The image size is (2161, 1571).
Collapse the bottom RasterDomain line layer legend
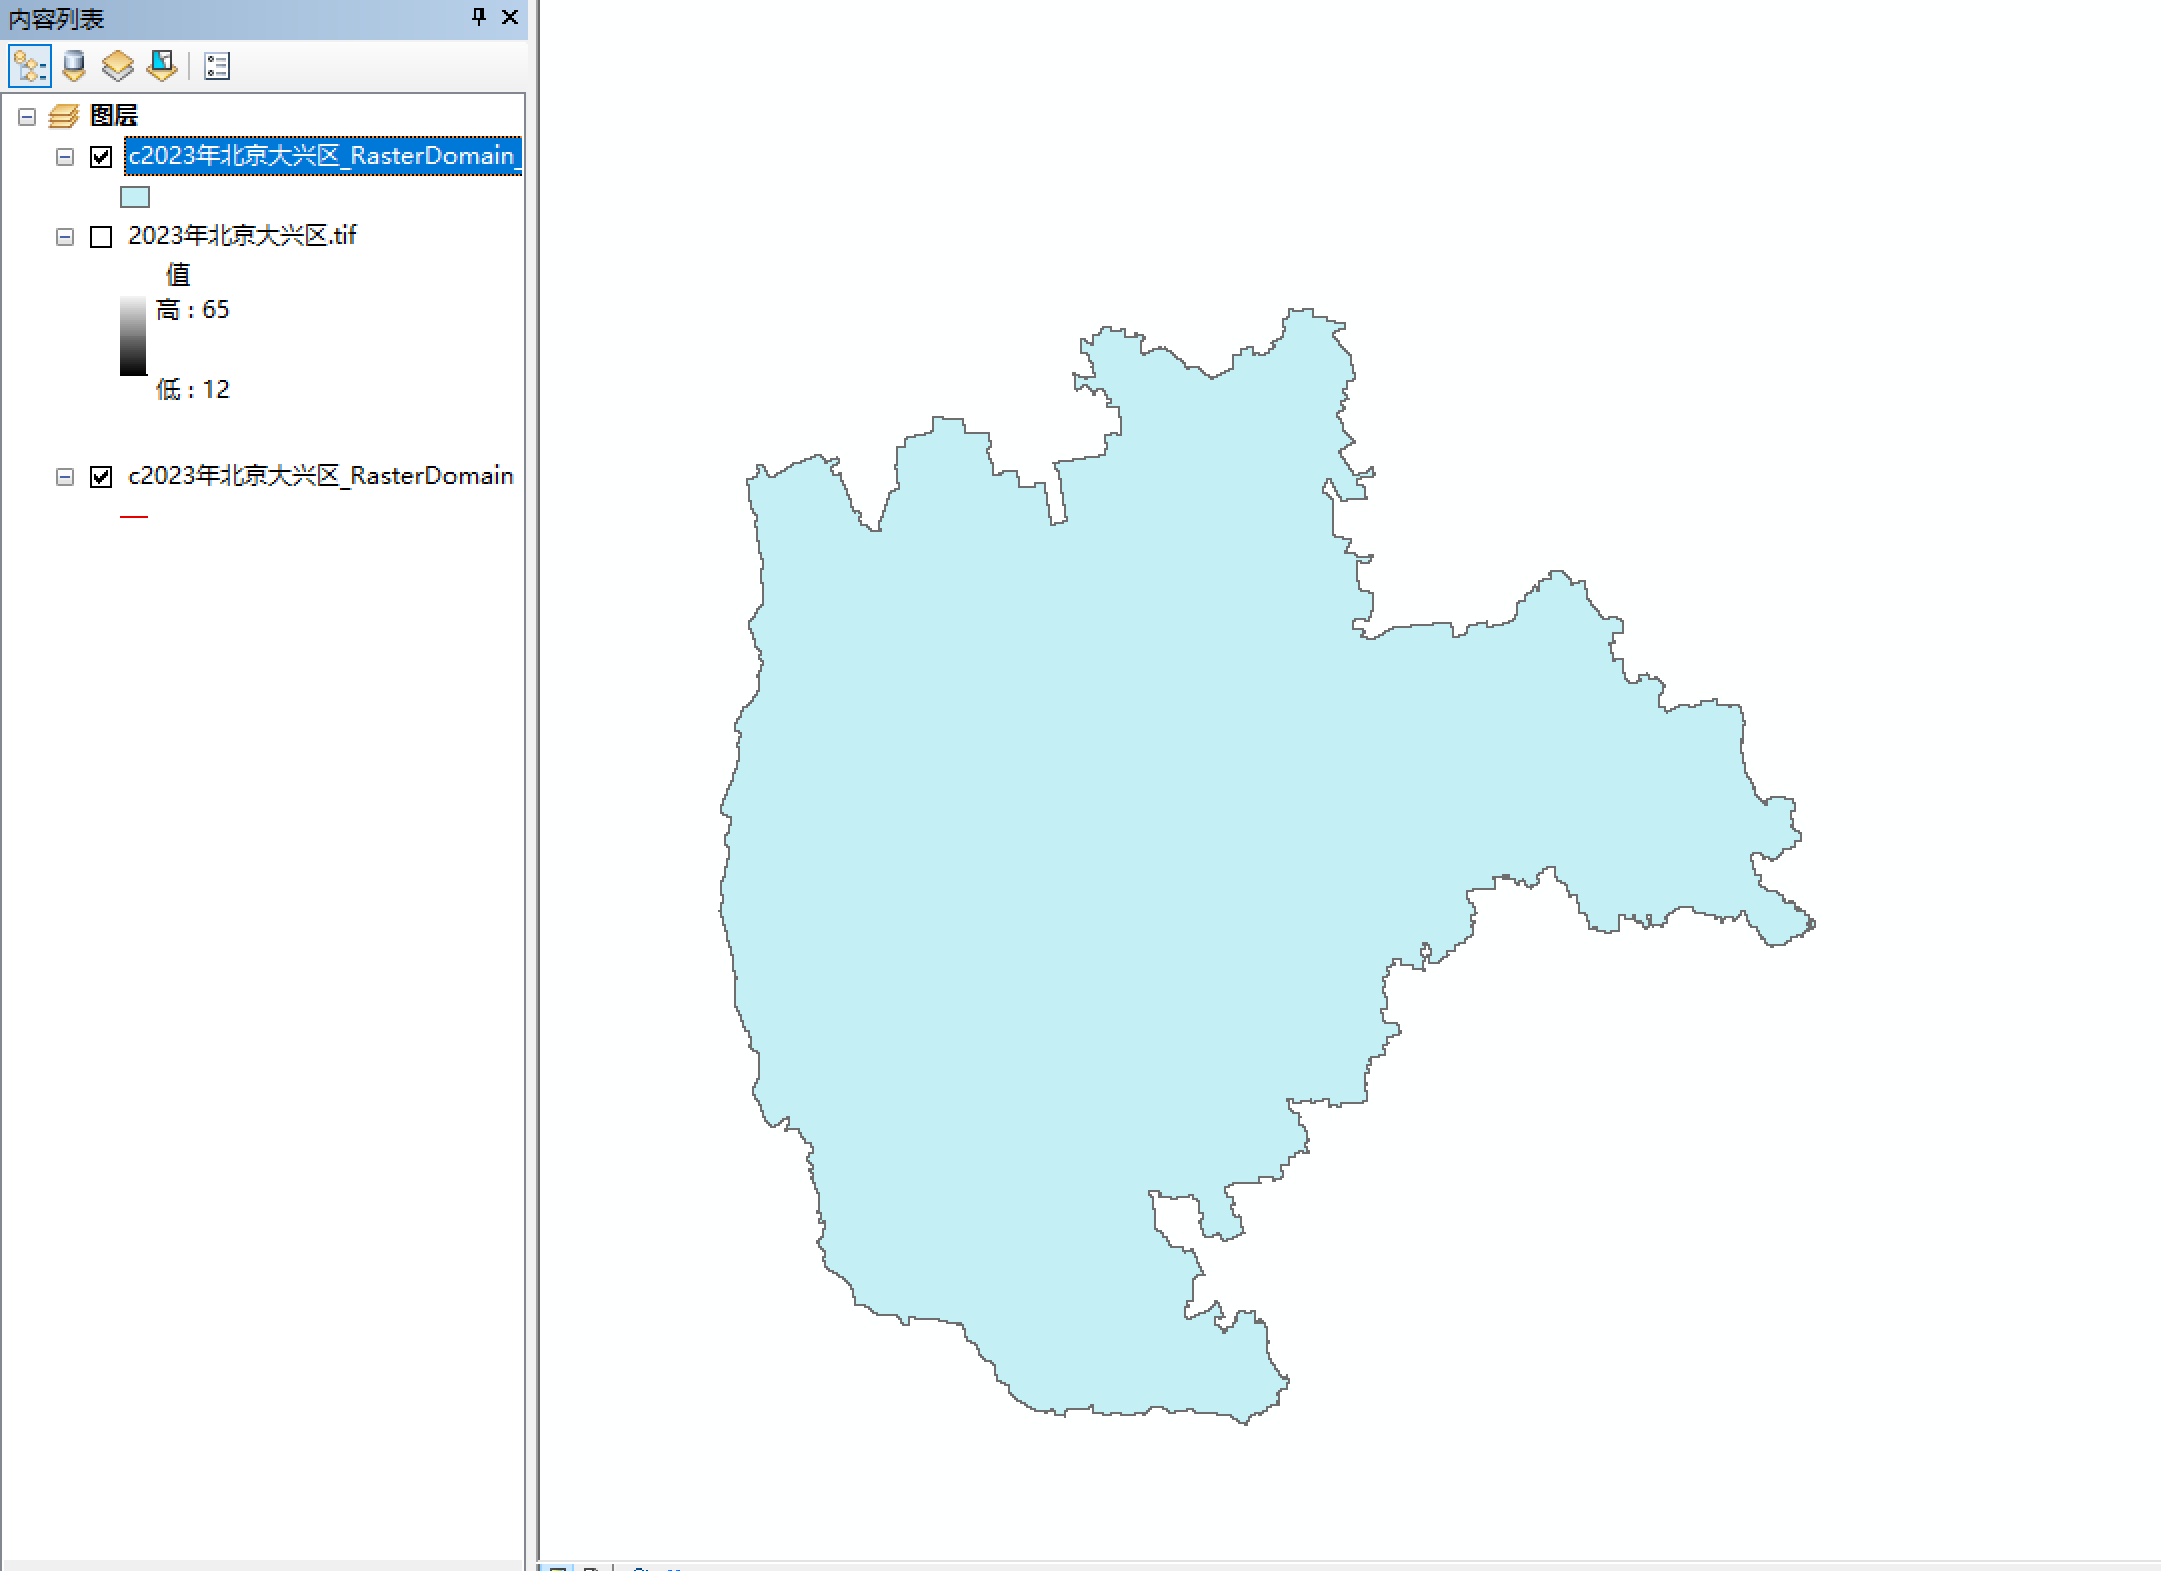point(65,476)
